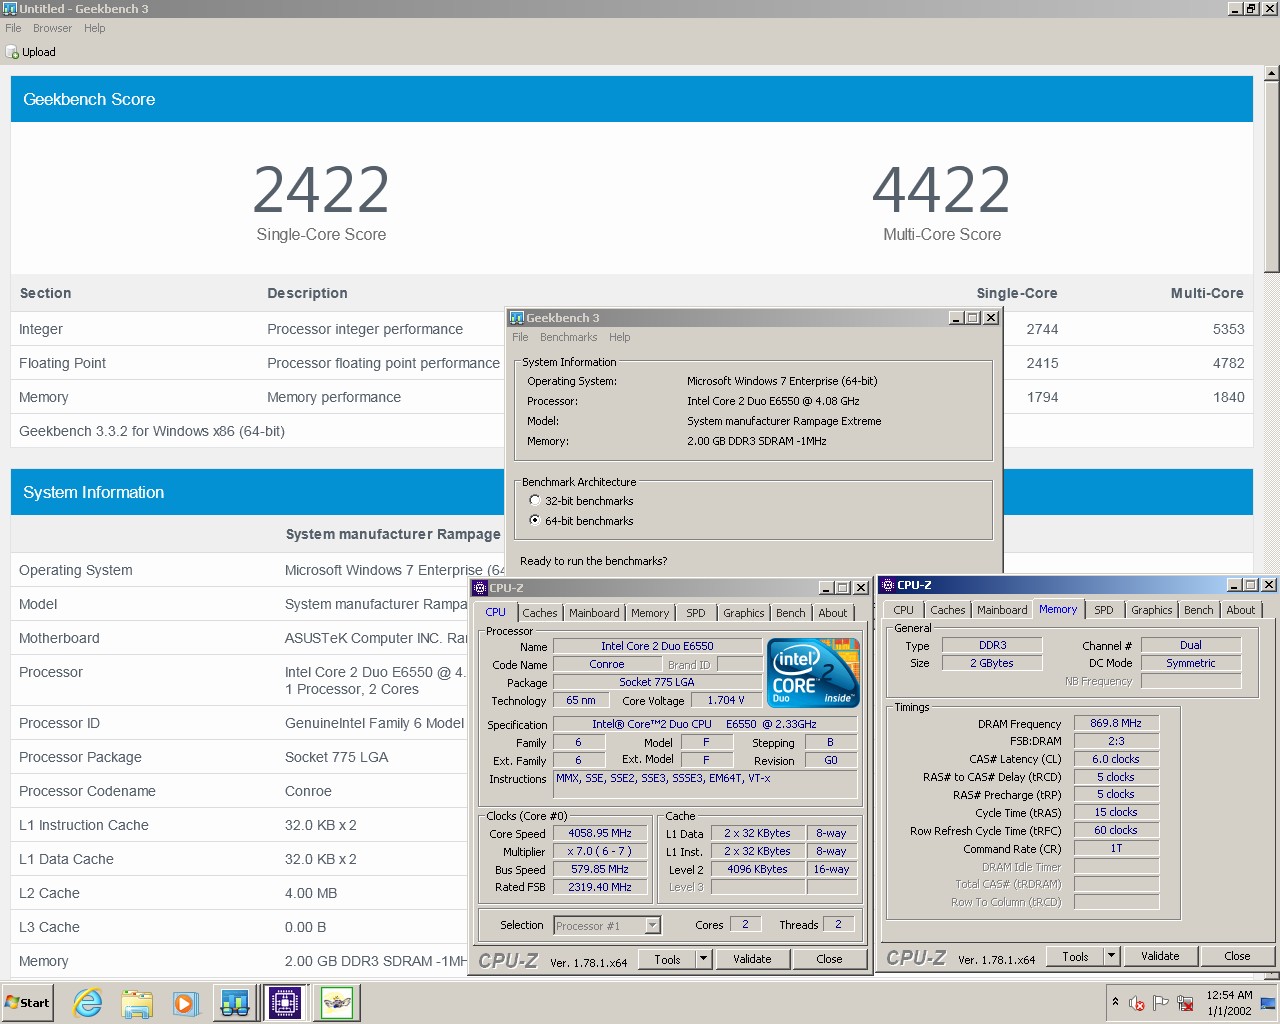Open Windows Explorer folder in taskbar
The width and height of the screenshot is (1280, 1024).
pyautogui.click(x=137, y=1002)
